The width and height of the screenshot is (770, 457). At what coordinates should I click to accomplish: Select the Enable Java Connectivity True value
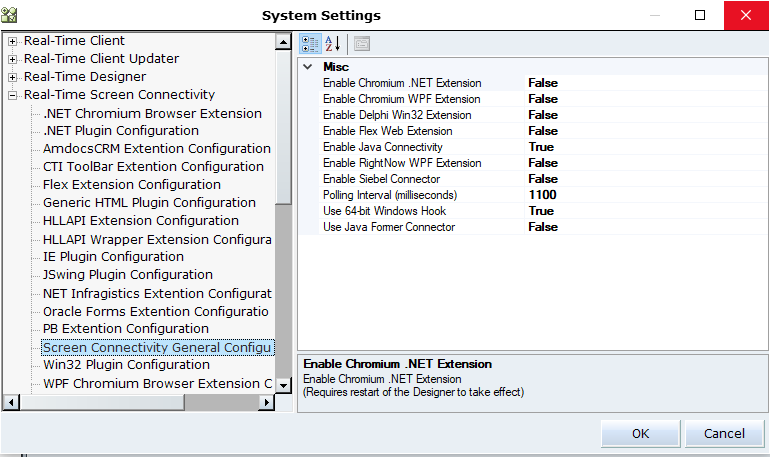[x=541, y=147]
